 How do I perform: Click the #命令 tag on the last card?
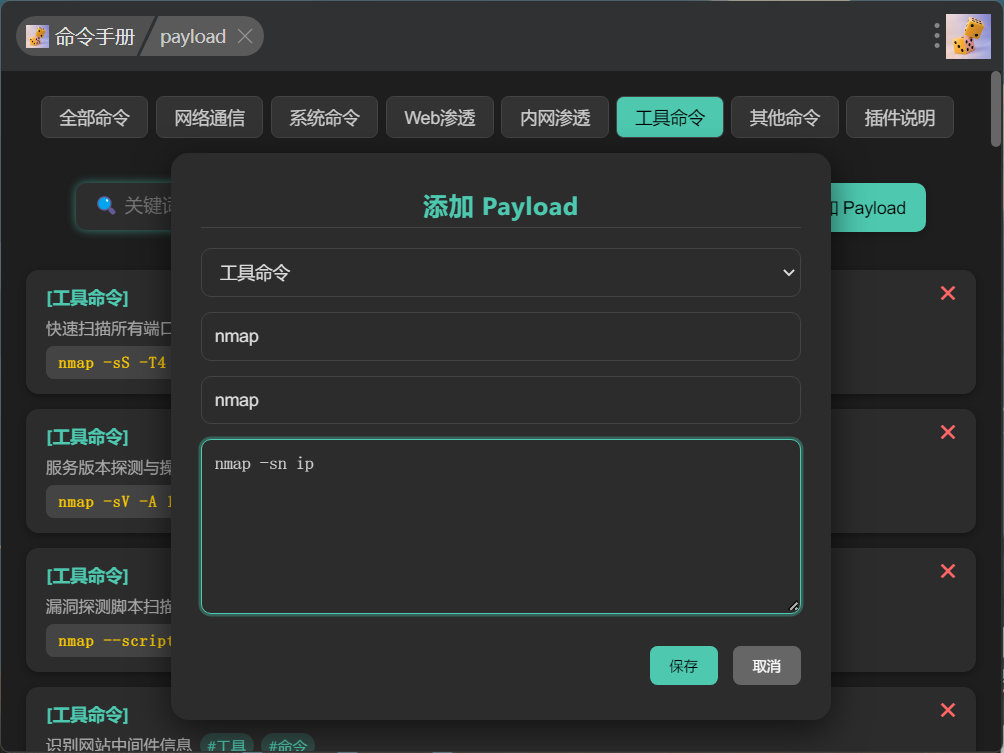287,744
